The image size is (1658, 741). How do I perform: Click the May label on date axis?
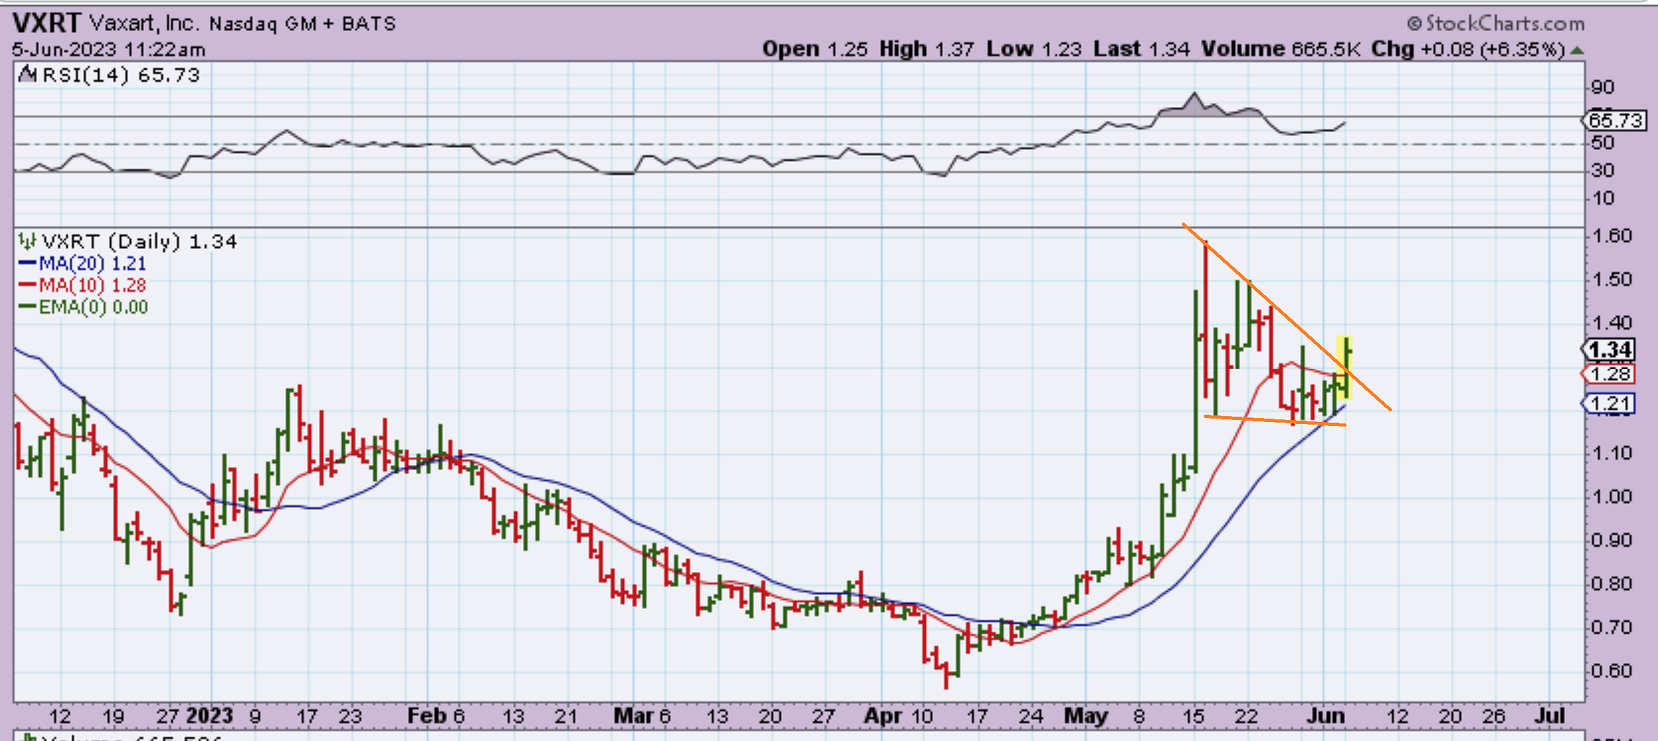[1085, 716]
